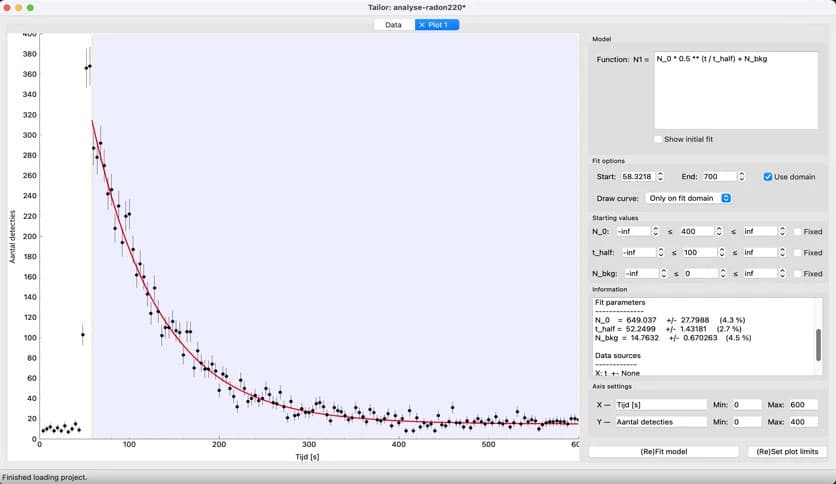Click the N_0 starting value 400 field
Screen dimensions: 836x484
click(696, 231)
